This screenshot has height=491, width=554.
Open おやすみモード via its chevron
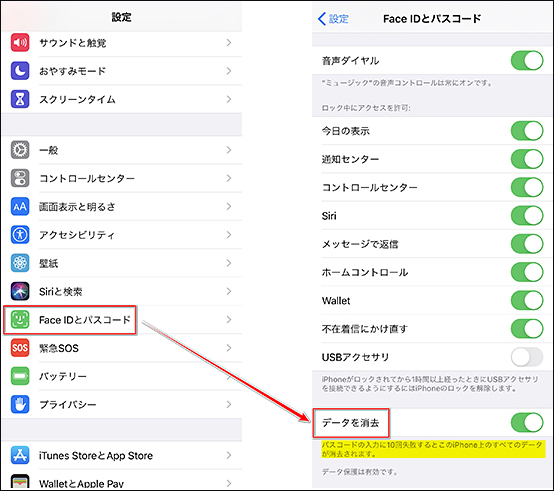coord(229,71)
